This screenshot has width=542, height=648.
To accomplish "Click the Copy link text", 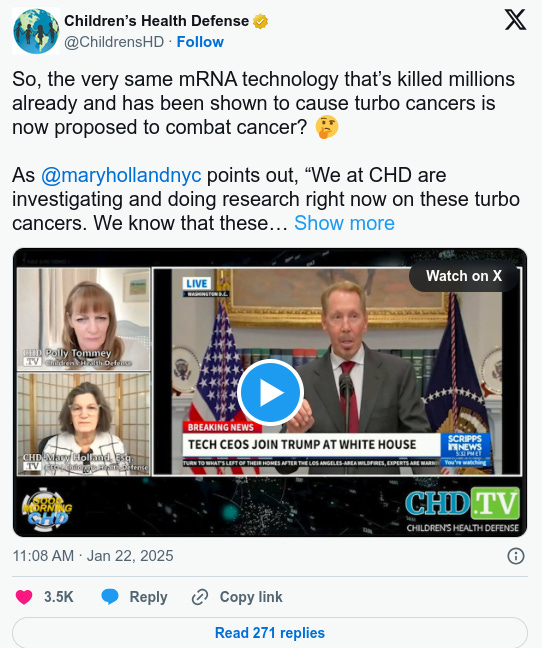I will [251, 597].
